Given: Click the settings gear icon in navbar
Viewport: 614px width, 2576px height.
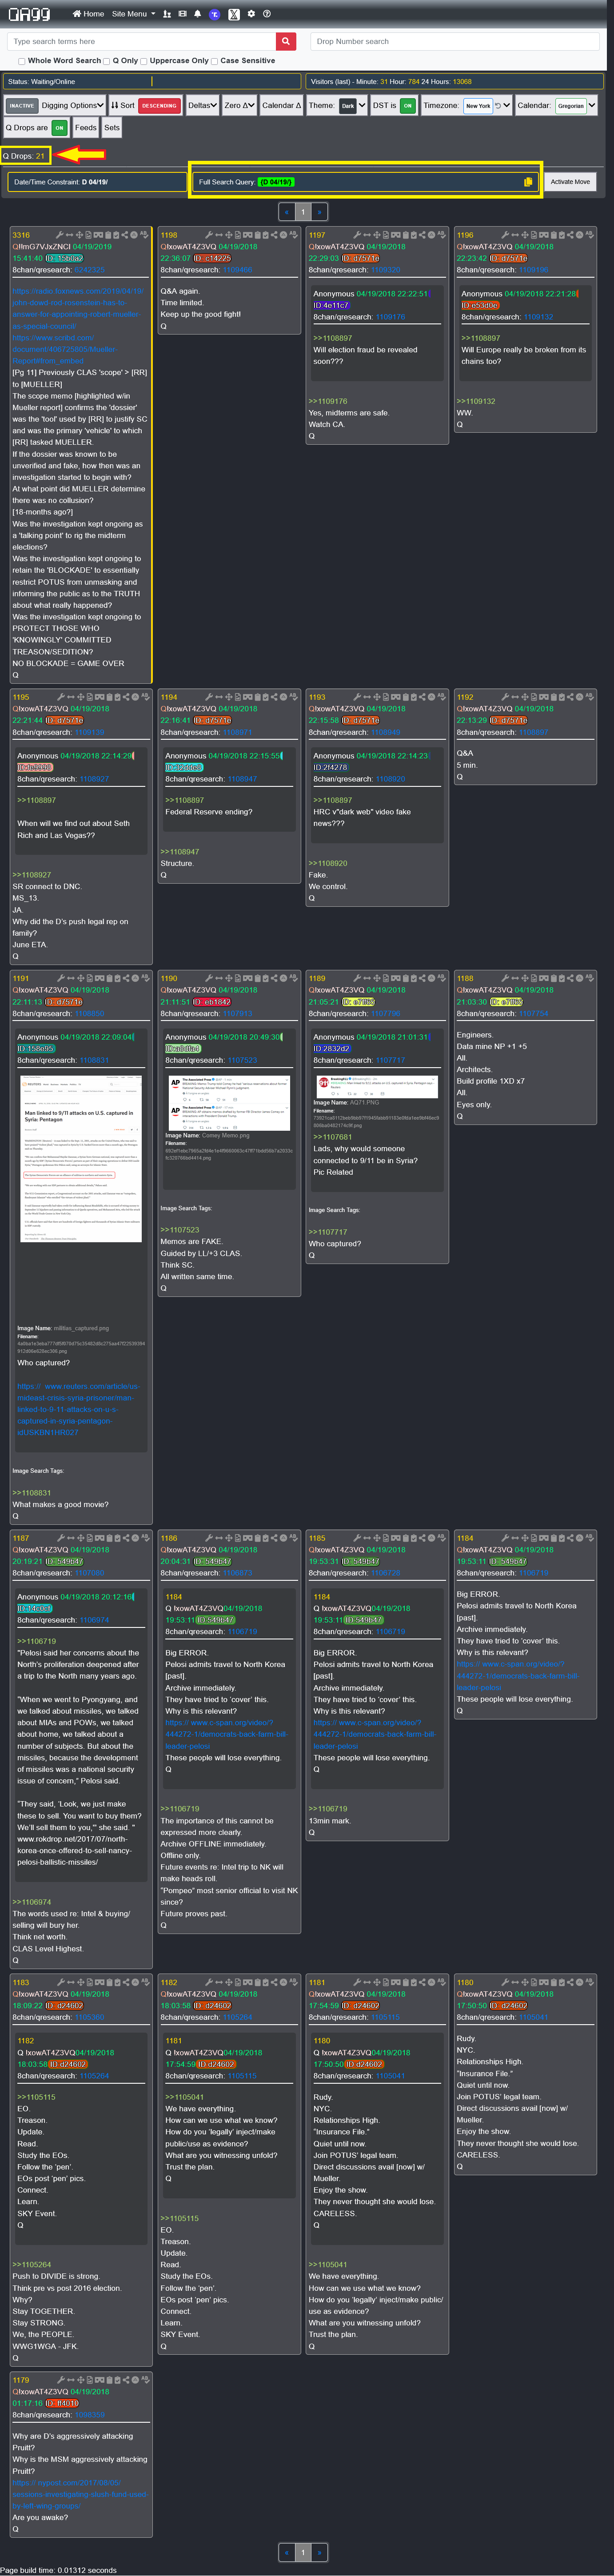Looking at the screenshot, I should [251, 14].
